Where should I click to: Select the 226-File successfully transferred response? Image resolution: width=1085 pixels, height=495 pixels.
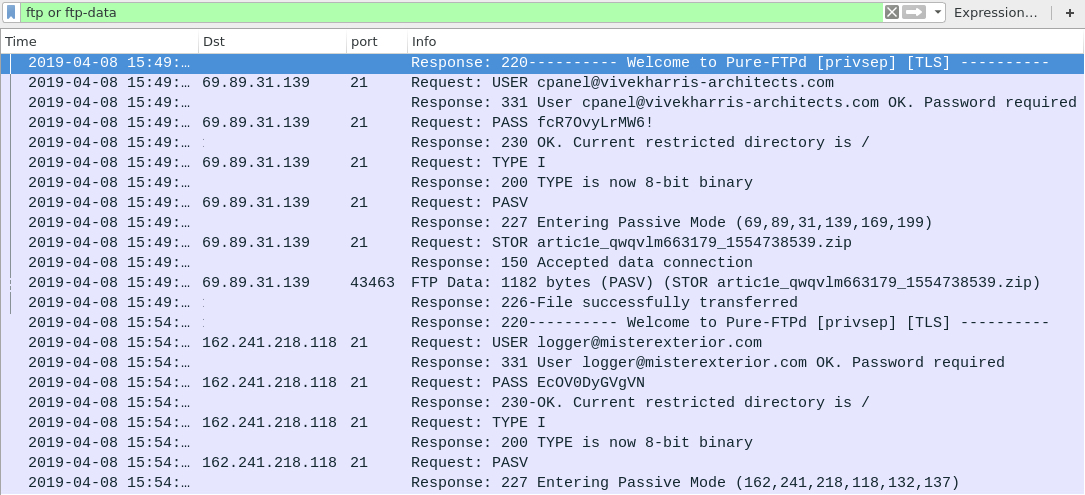pyautogui.click(x=542, y=303)
